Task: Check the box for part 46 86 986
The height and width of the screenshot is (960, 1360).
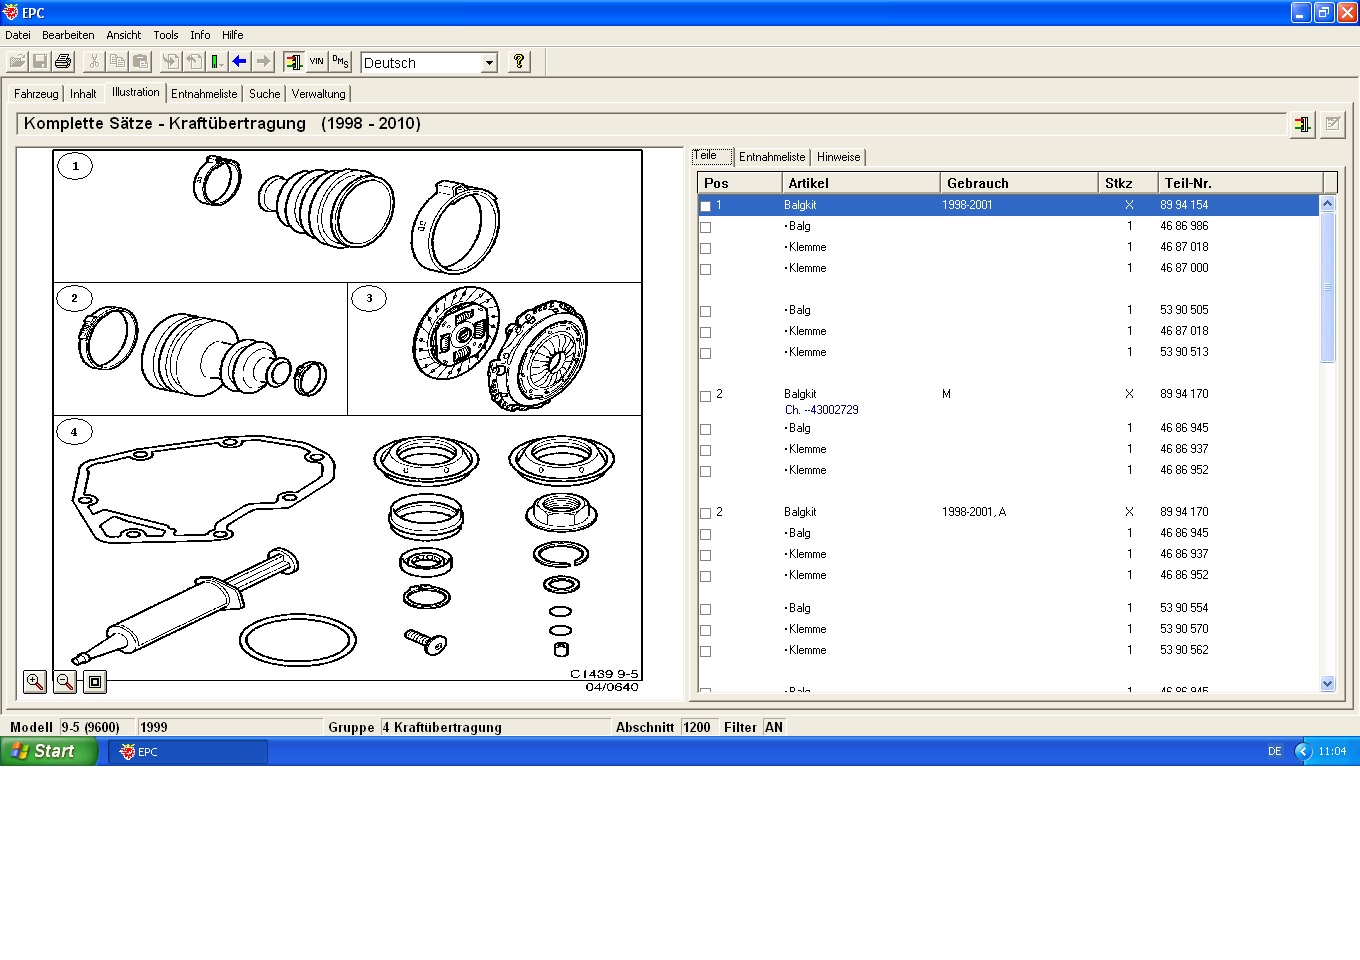Action: click(x=706, y=227)
